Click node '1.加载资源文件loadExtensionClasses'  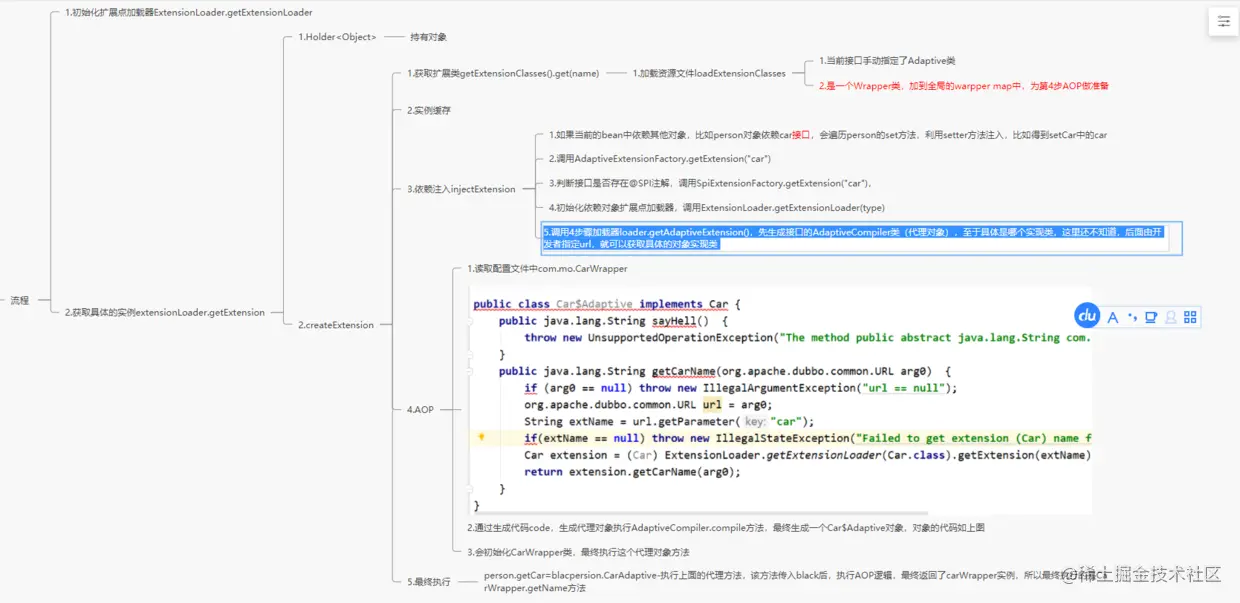click(709, 73)
